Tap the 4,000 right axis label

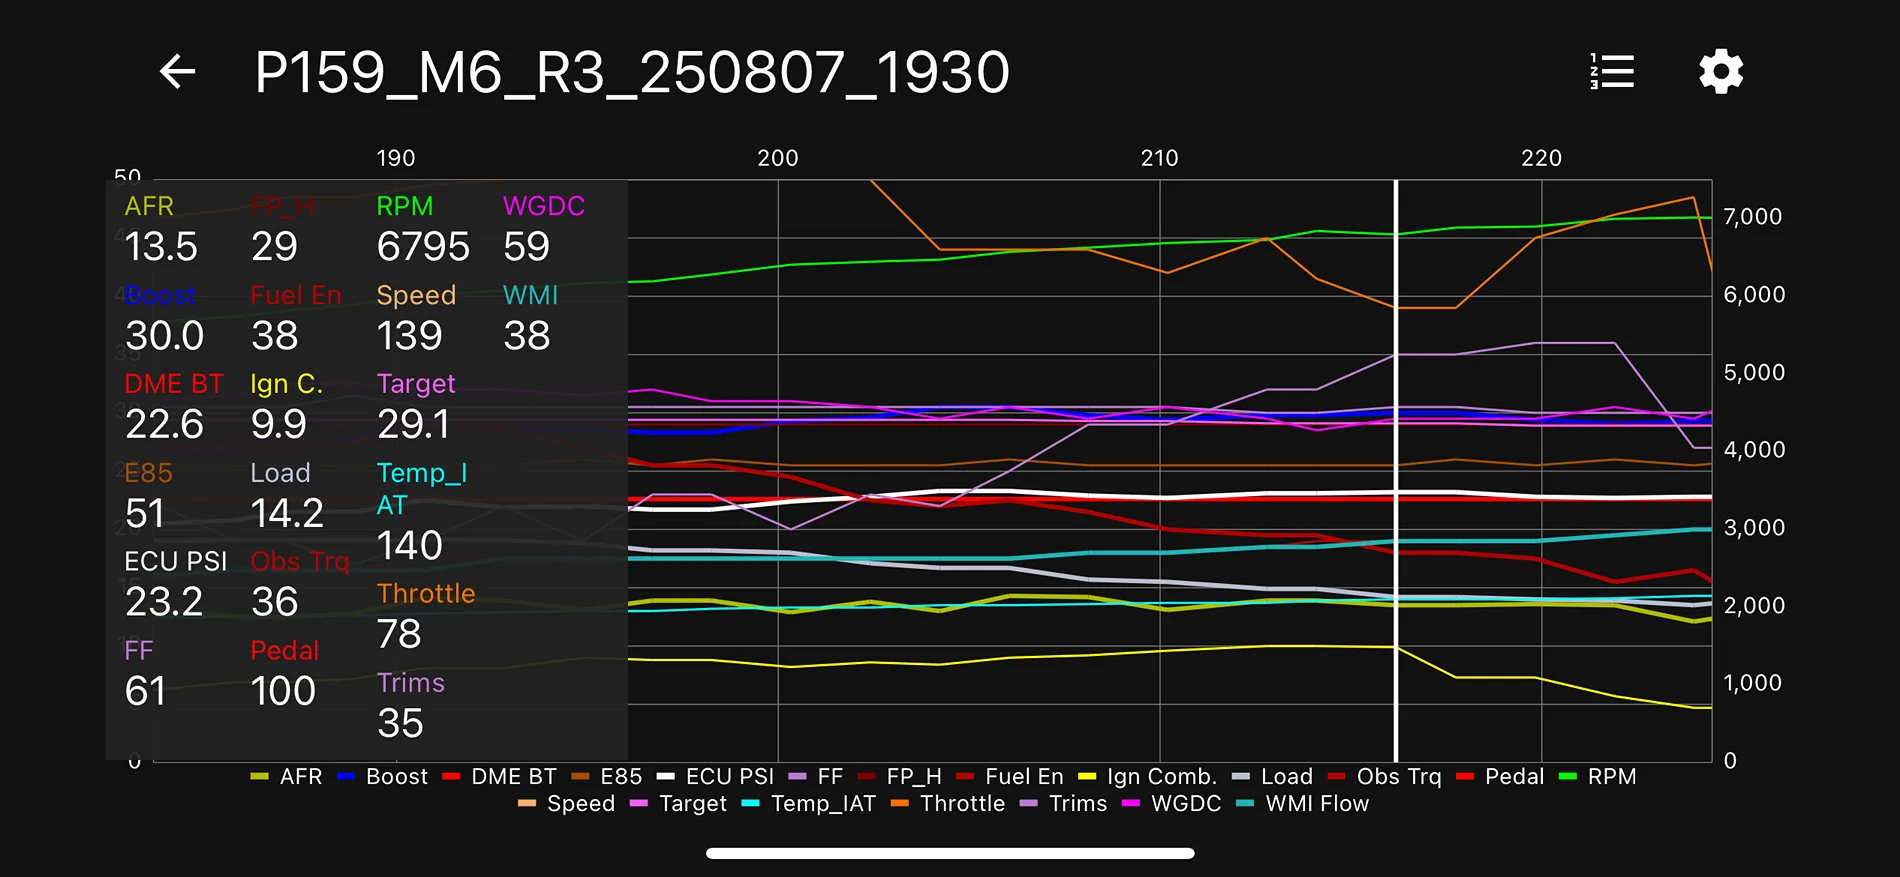coord(1754,450)
